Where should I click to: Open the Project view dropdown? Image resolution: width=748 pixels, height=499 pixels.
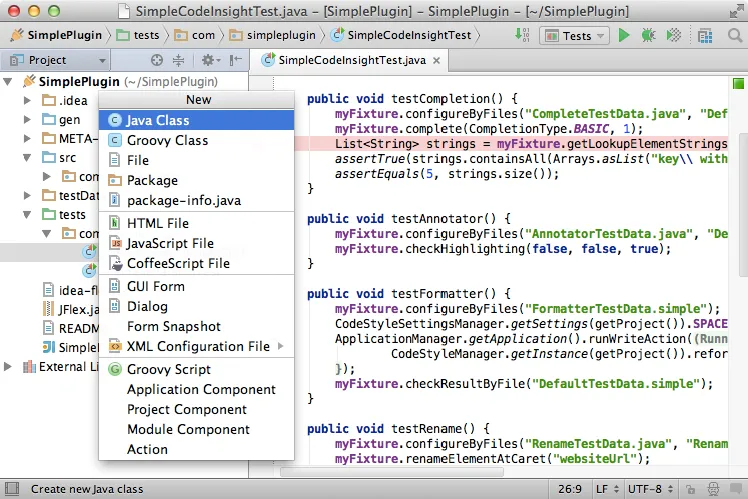pos(57,60)
